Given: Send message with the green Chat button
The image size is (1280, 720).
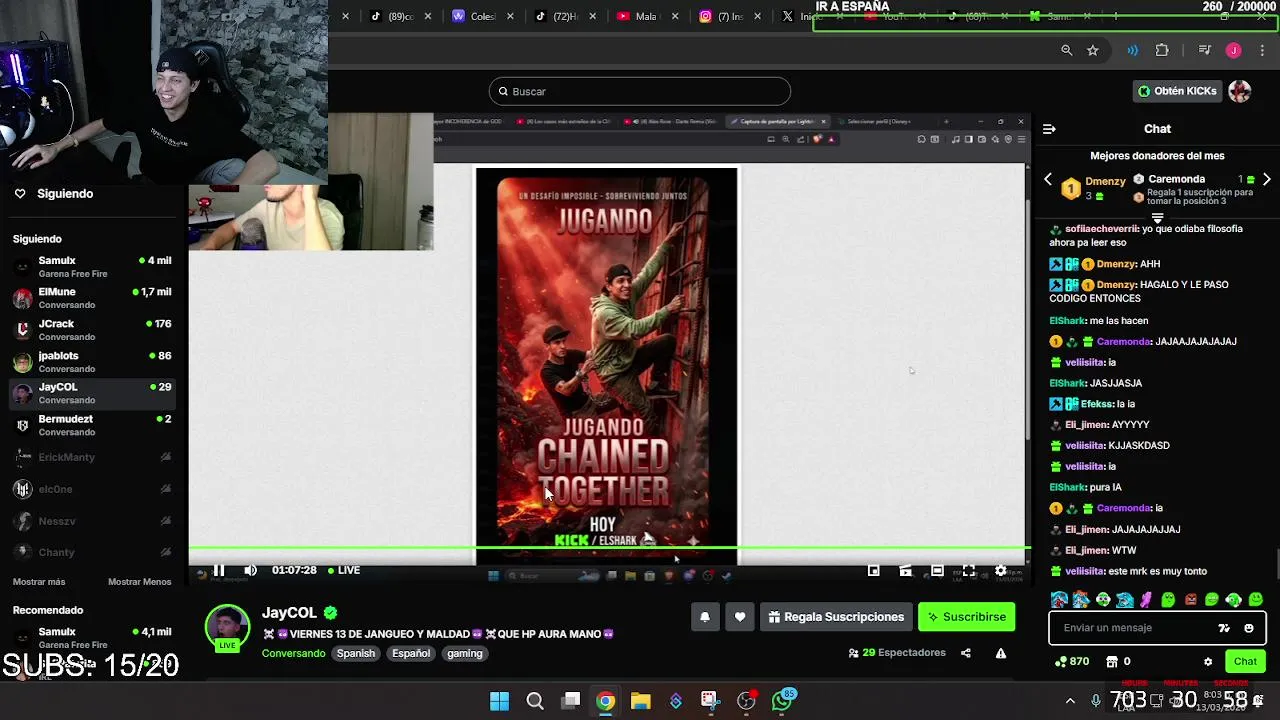Looking at the screenshot, I should tap(1245, 661).
